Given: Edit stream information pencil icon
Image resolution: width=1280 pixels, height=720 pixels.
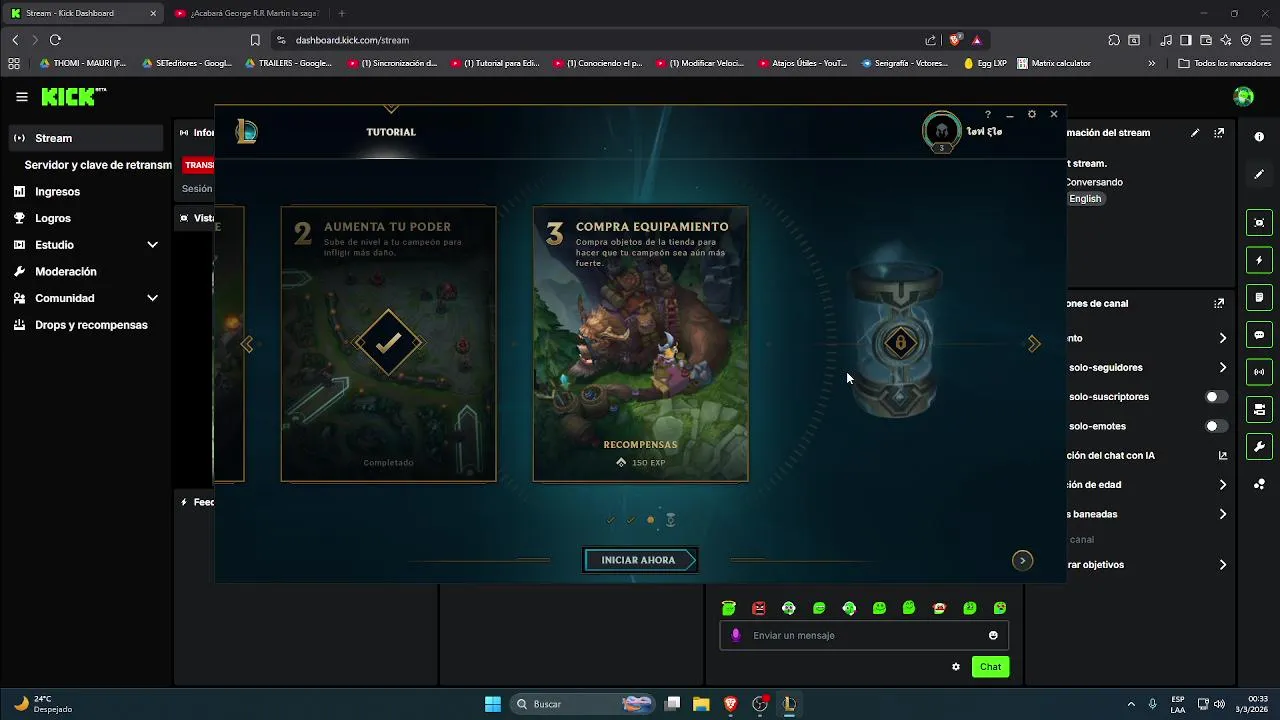Looking at the screenshot, I should click(1195, 132).
